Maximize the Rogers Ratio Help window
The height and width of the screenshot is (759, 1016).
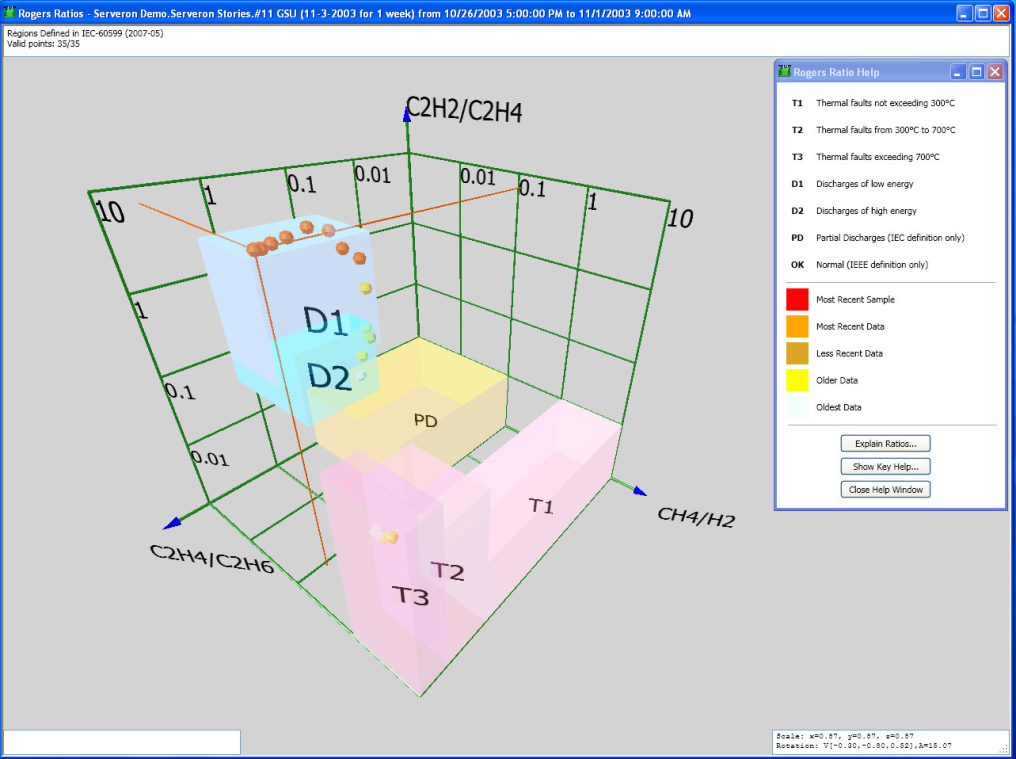coord(976,72)
